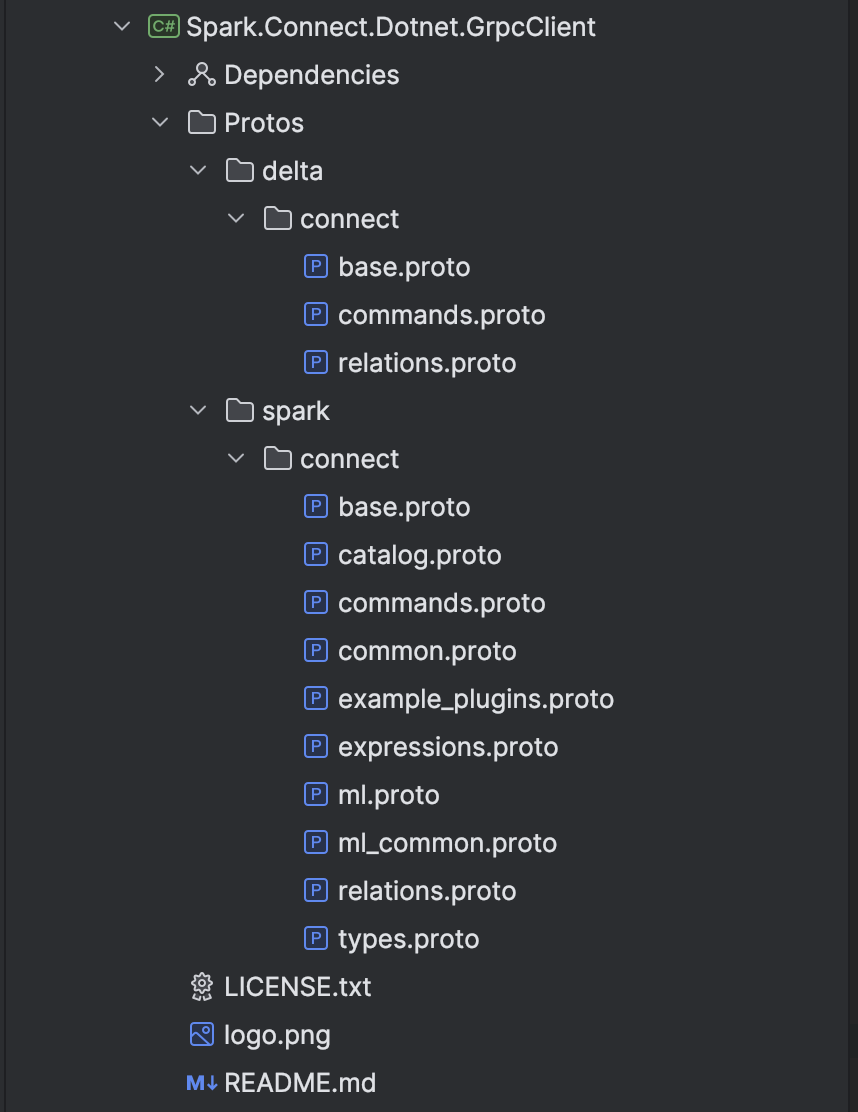This screenshot has width=858, height=1112.
Task: Click the proto icon beside ml.proto
Action: click(316, 795)
